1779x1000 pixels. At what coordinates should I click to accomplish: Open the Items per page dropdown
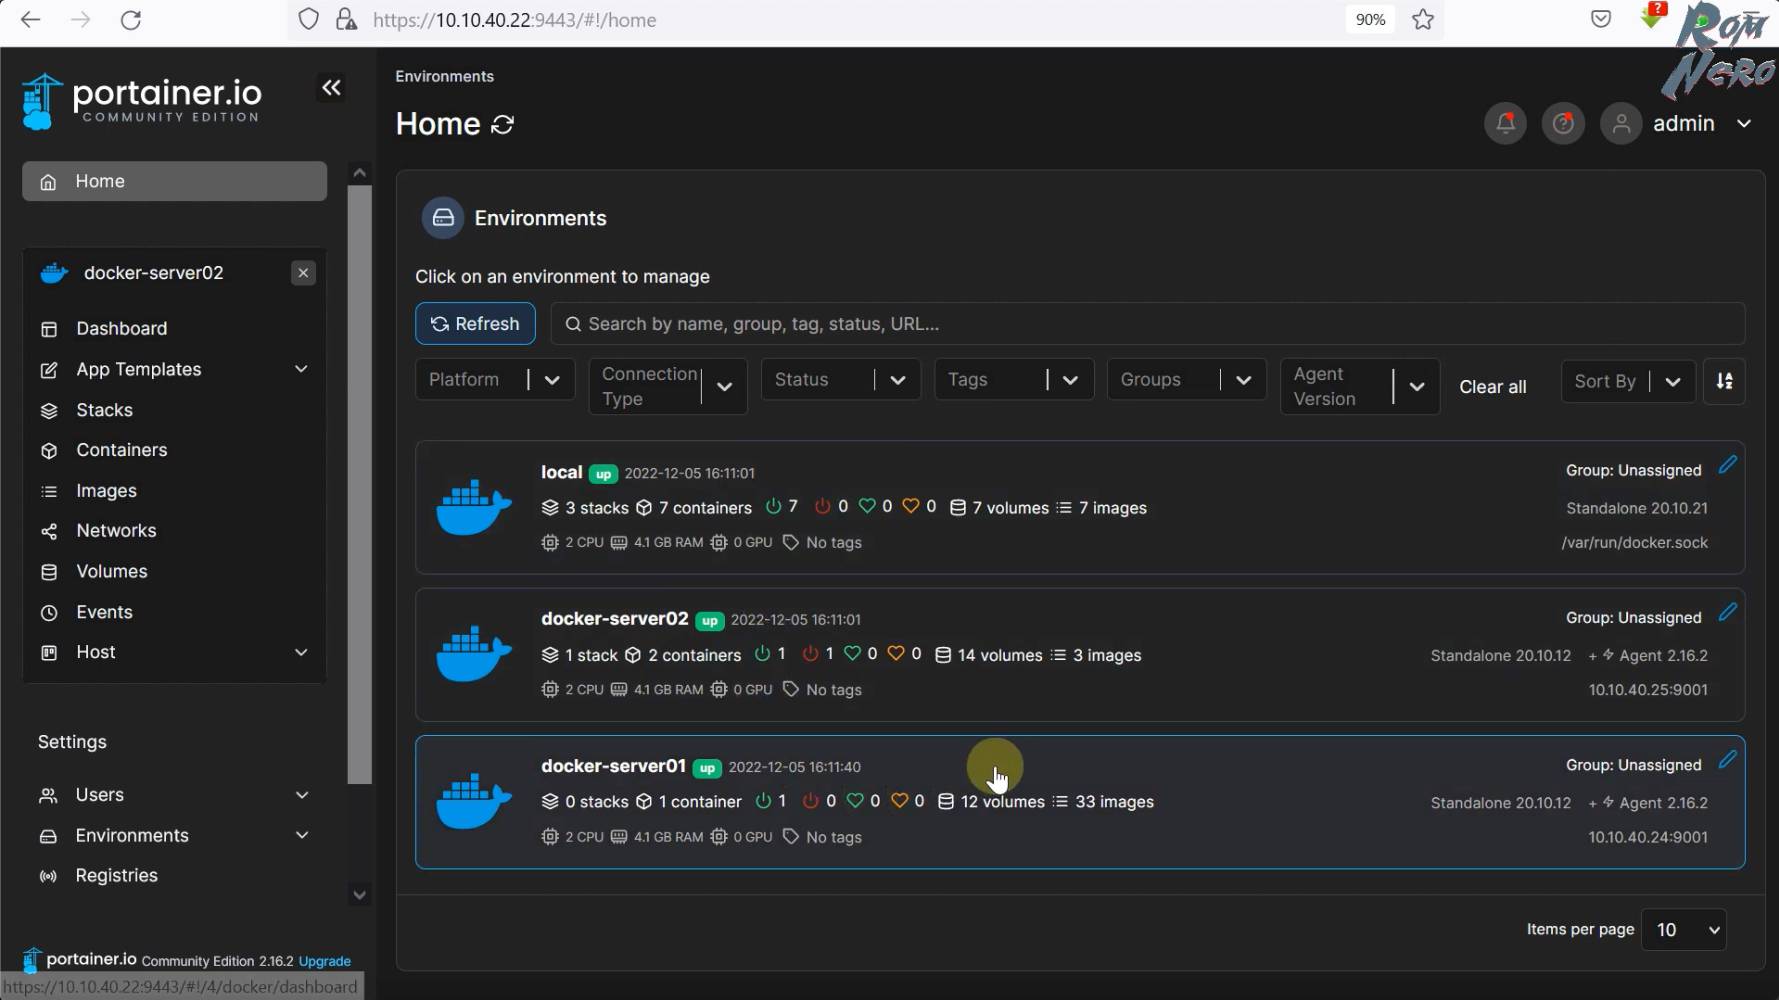coord(1683,929)
